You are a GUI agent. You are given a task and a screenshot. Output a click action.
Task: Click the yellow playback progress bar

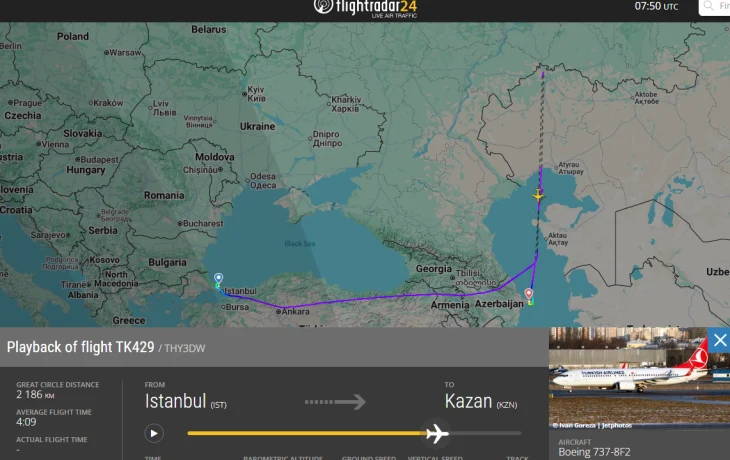[x=306, y=433]
